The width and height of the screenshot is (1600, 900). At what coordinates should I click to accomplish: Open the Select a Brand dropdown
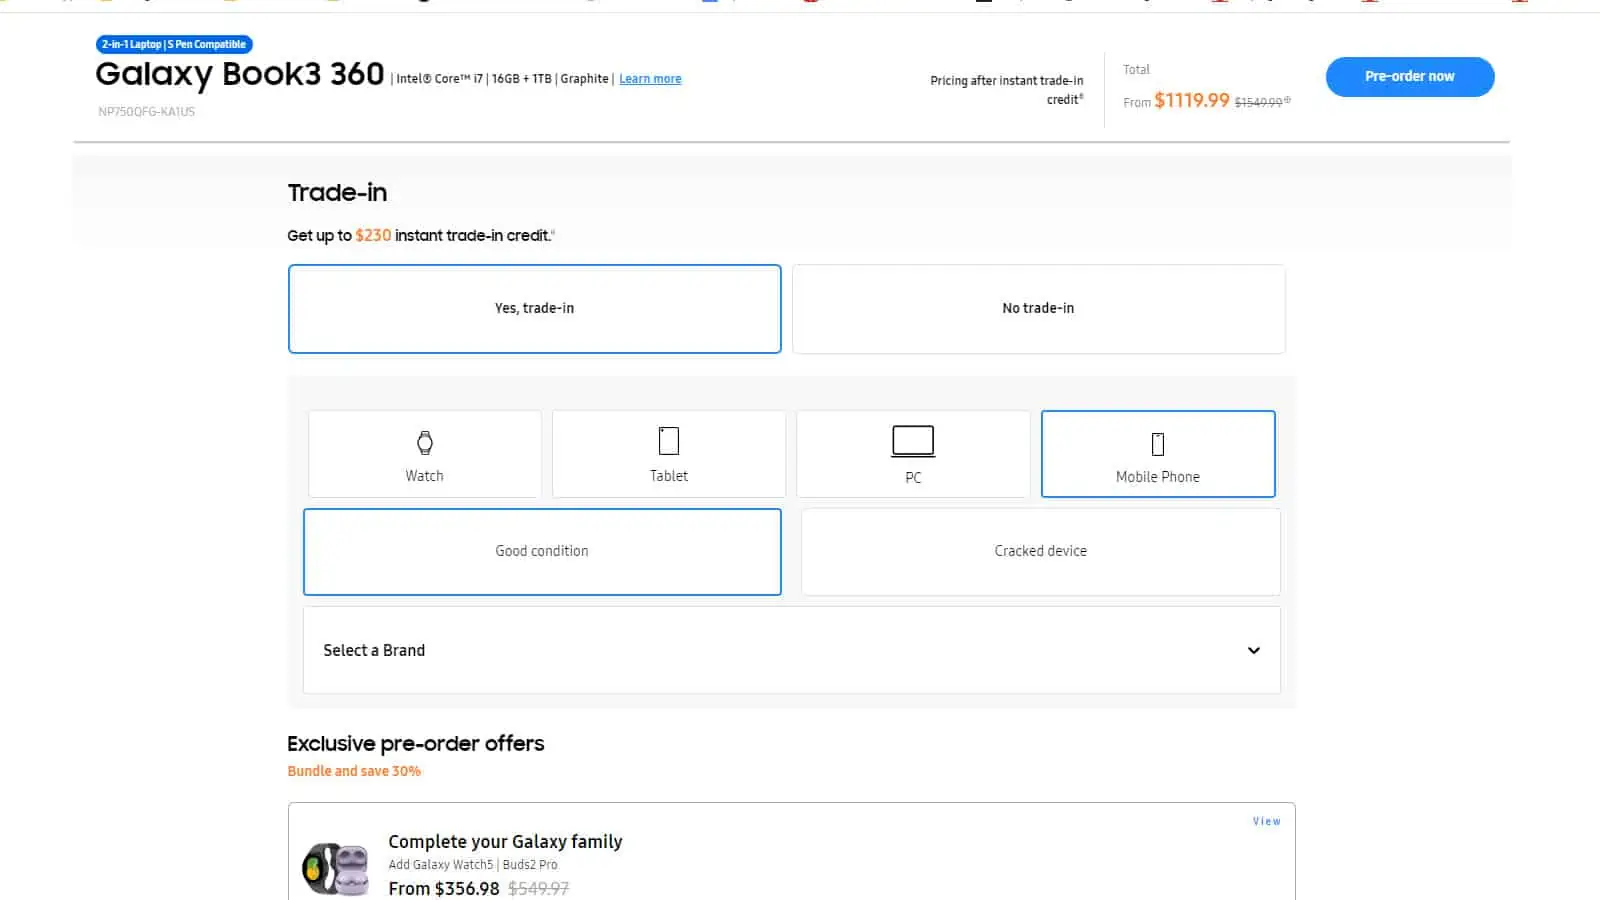(791, 650)
